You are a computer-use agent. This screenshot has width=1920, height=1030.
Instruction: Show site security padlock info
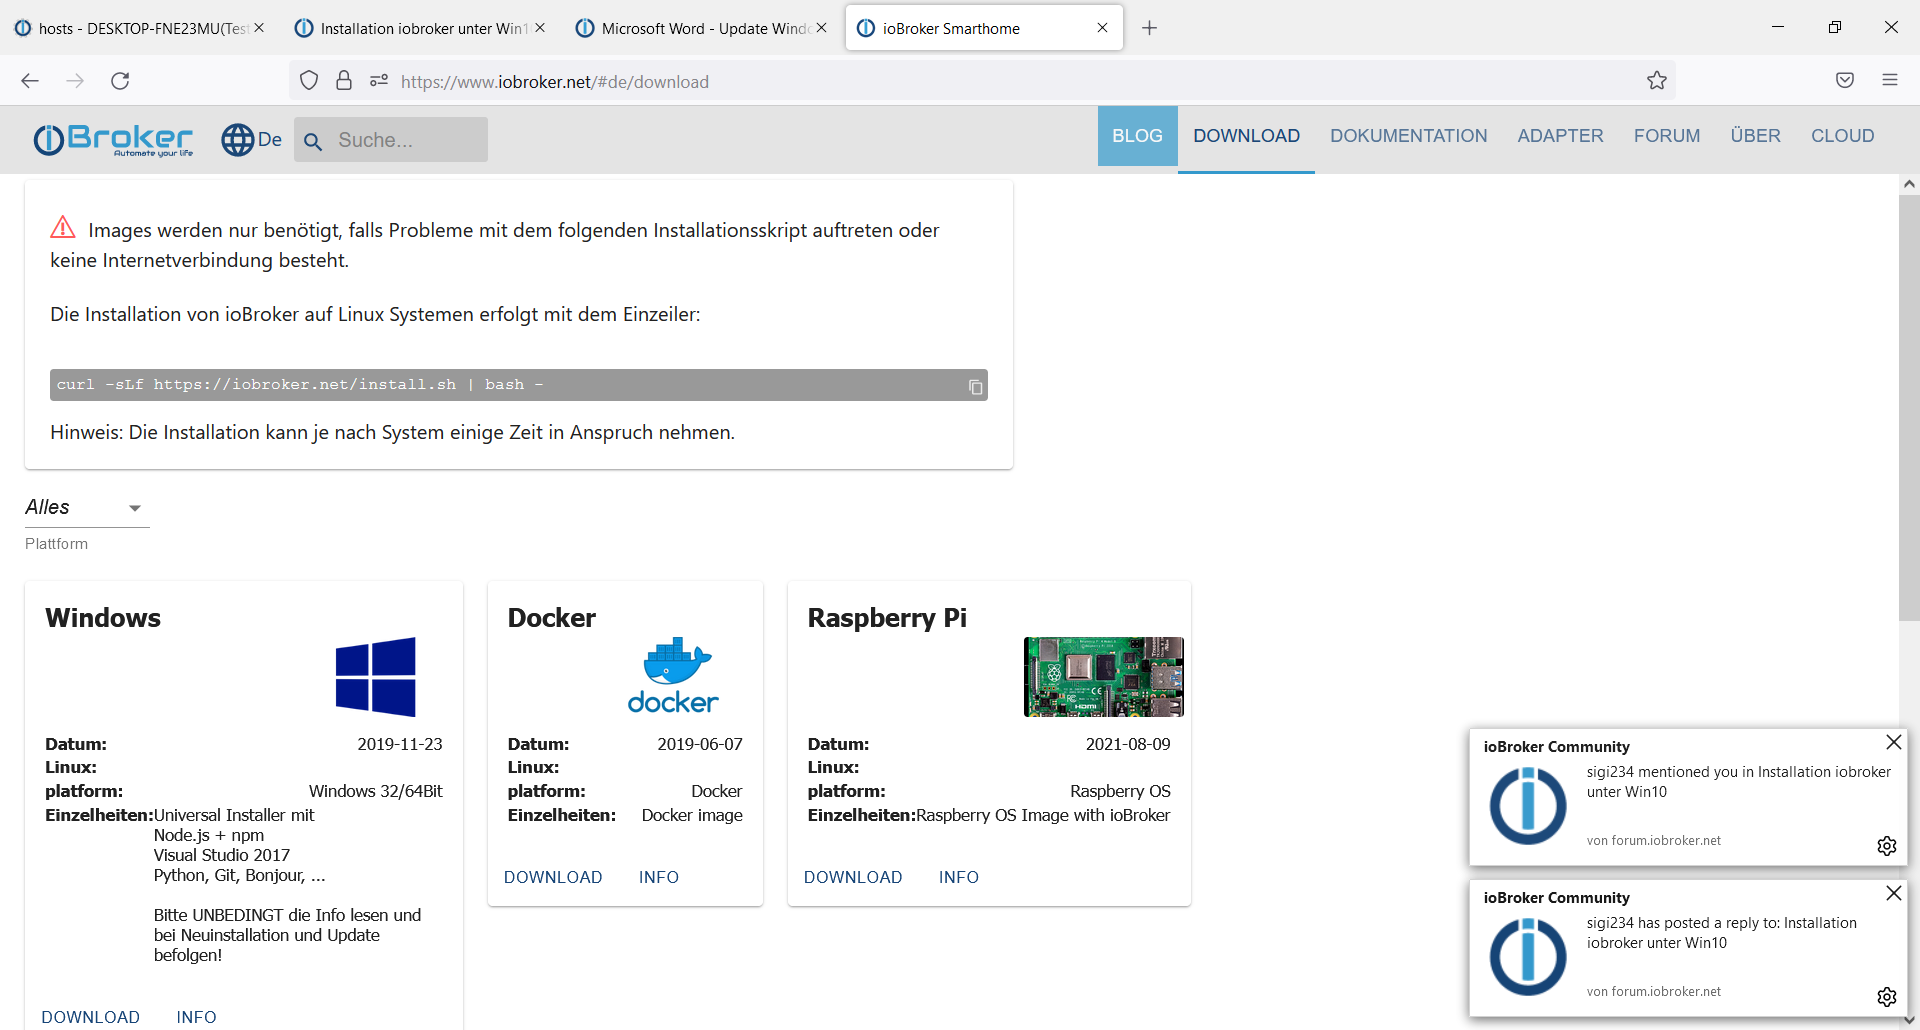[344, 81]
